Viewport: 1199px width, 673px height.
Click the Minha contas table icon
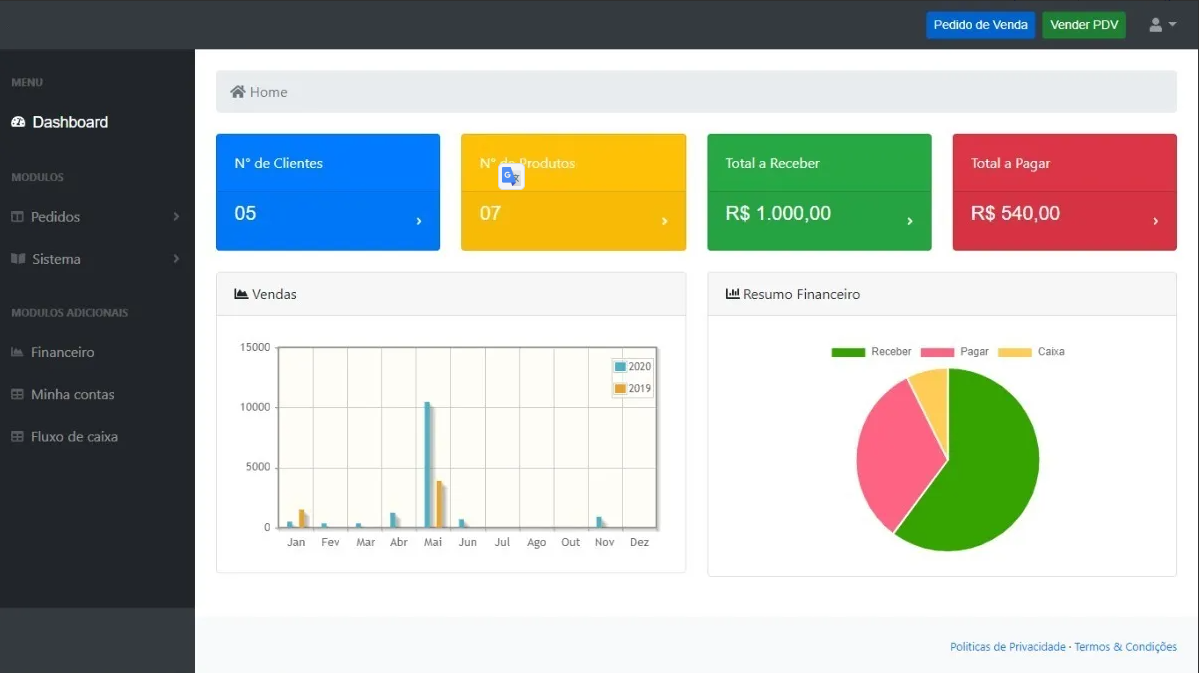coord(17,395)
